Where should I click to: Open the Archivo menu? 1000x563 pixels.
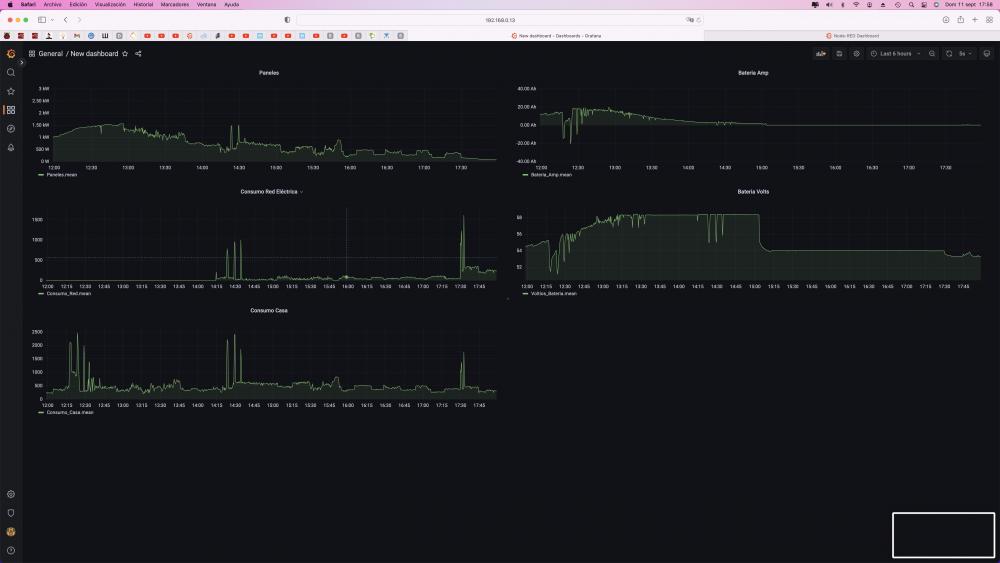[52, 4]
